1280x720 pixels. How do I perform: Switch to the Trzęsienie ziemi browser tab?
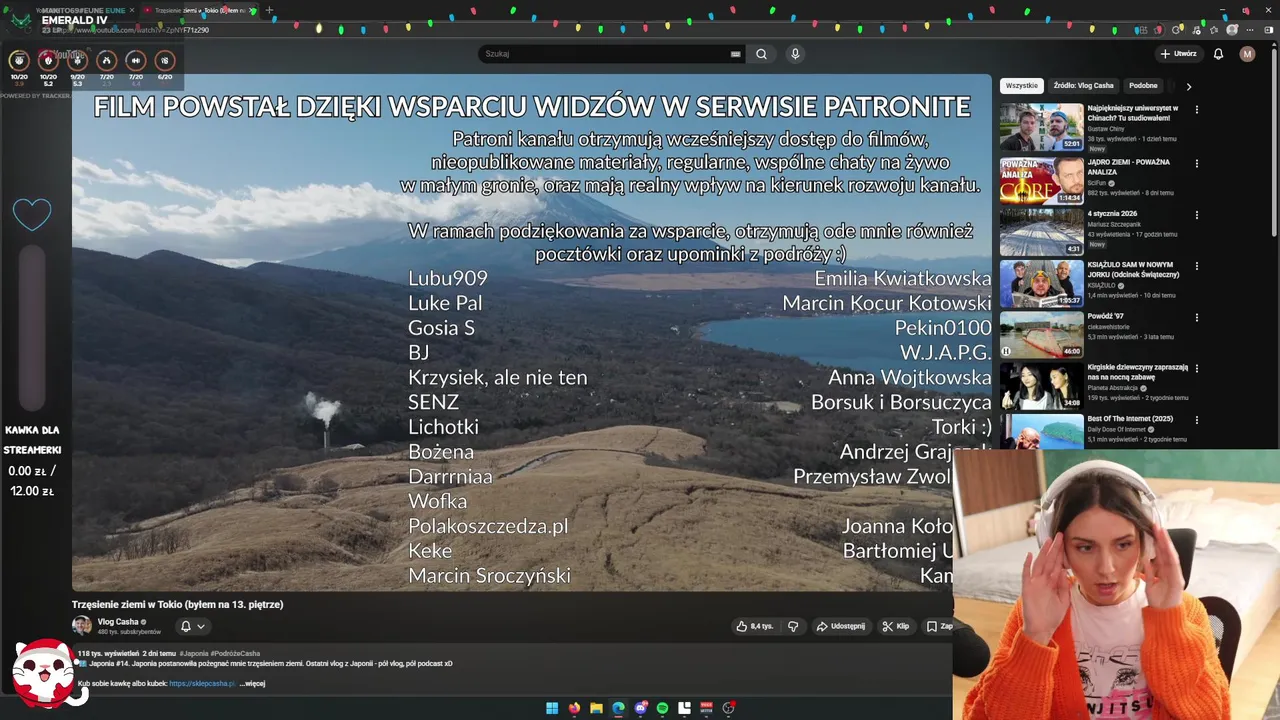tap(200, 10)
